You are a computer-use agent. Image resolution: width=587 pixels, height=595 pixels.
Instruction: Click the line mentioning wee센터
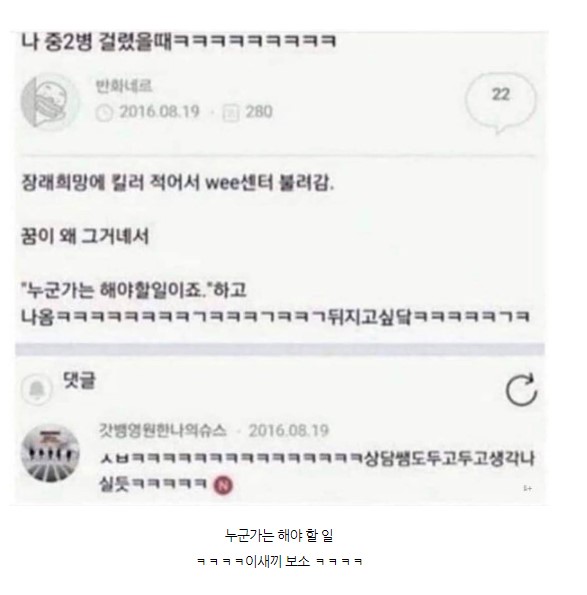(x=178, y=183)
